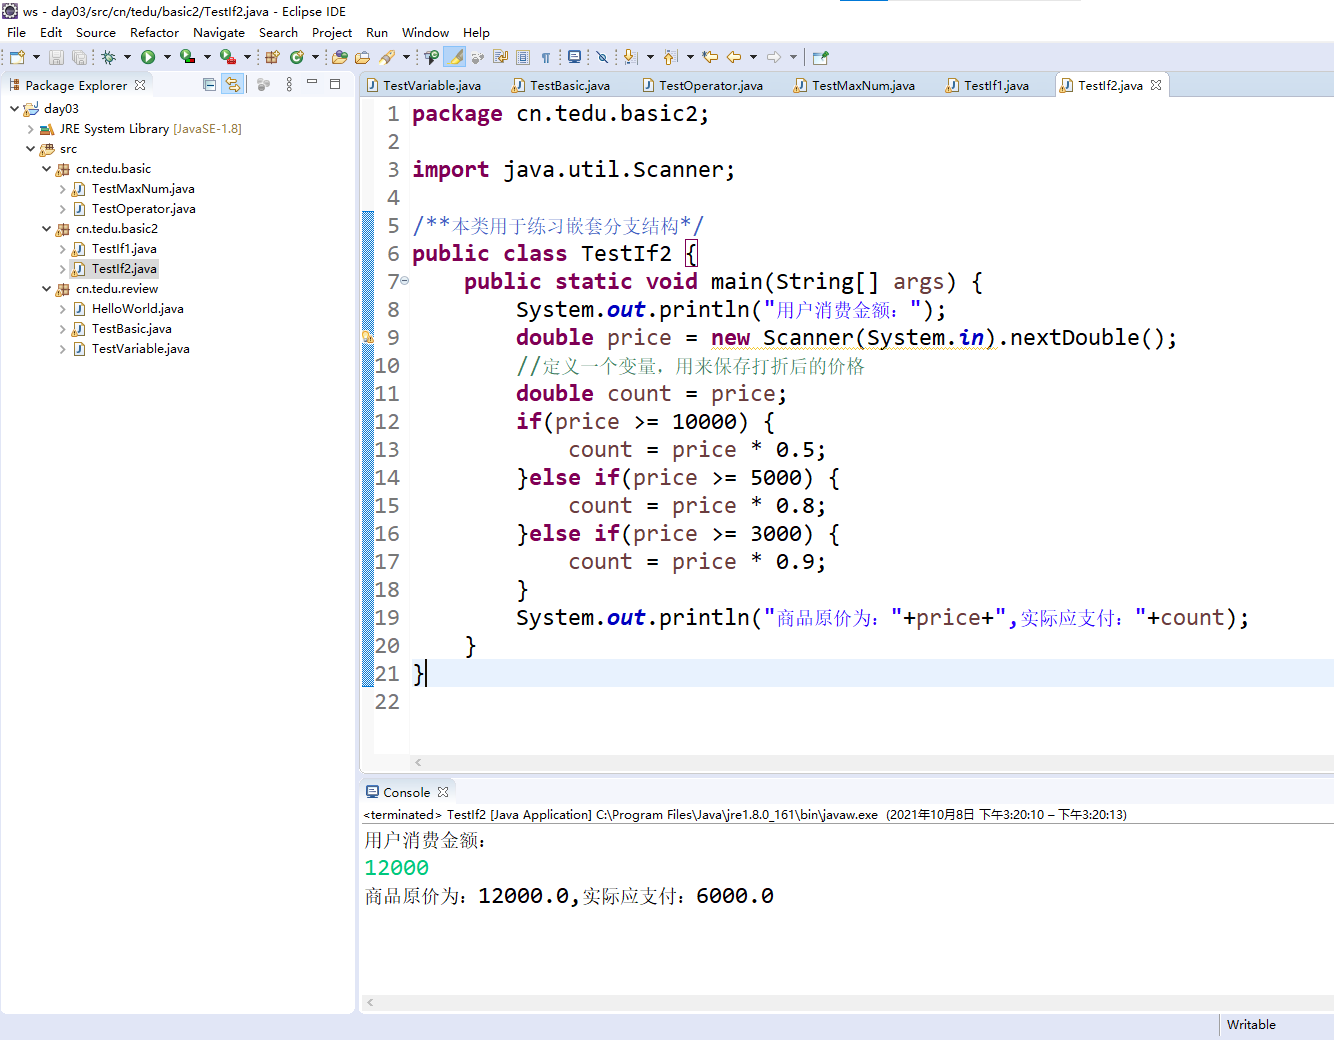
Task: Switch to the TestMaxNum.java editor tab
Action: [854, 85]
